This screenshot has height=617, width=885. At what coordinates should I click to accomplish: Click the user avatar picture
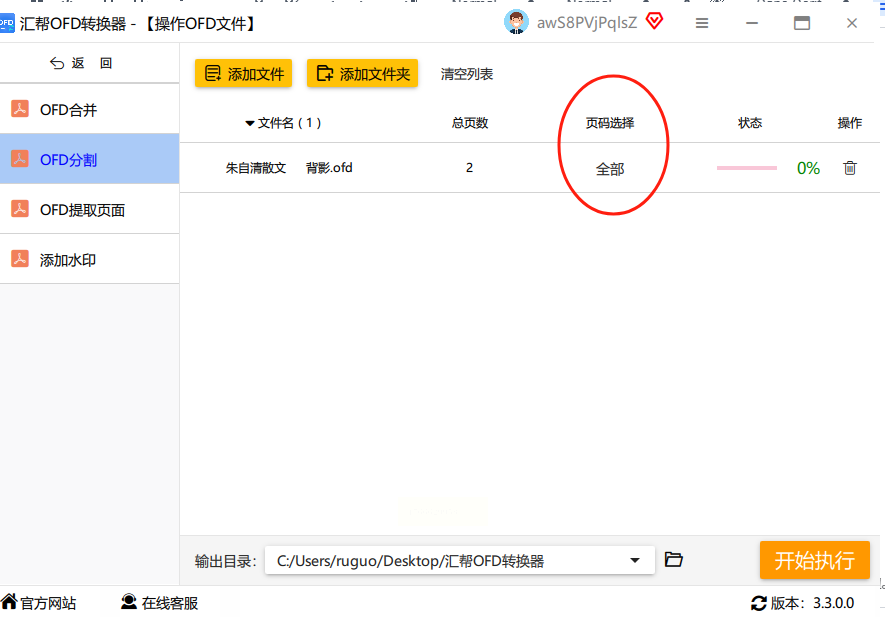pyautogui.click(x=516, y=23)
